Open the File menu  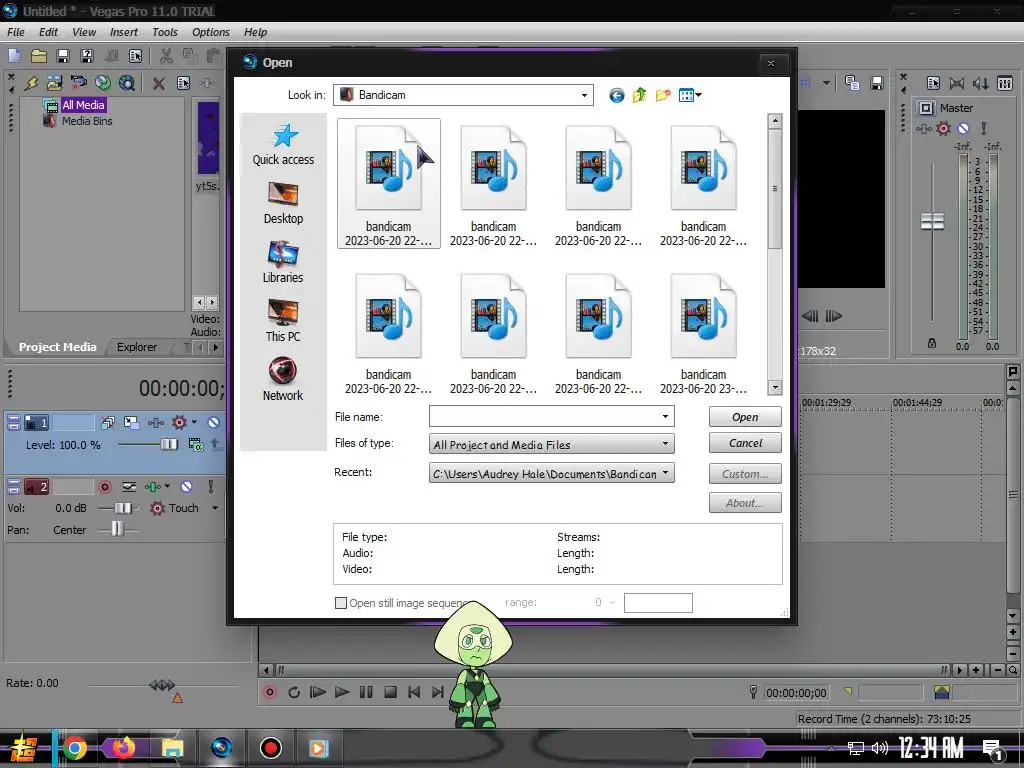[x=16, y=32]
